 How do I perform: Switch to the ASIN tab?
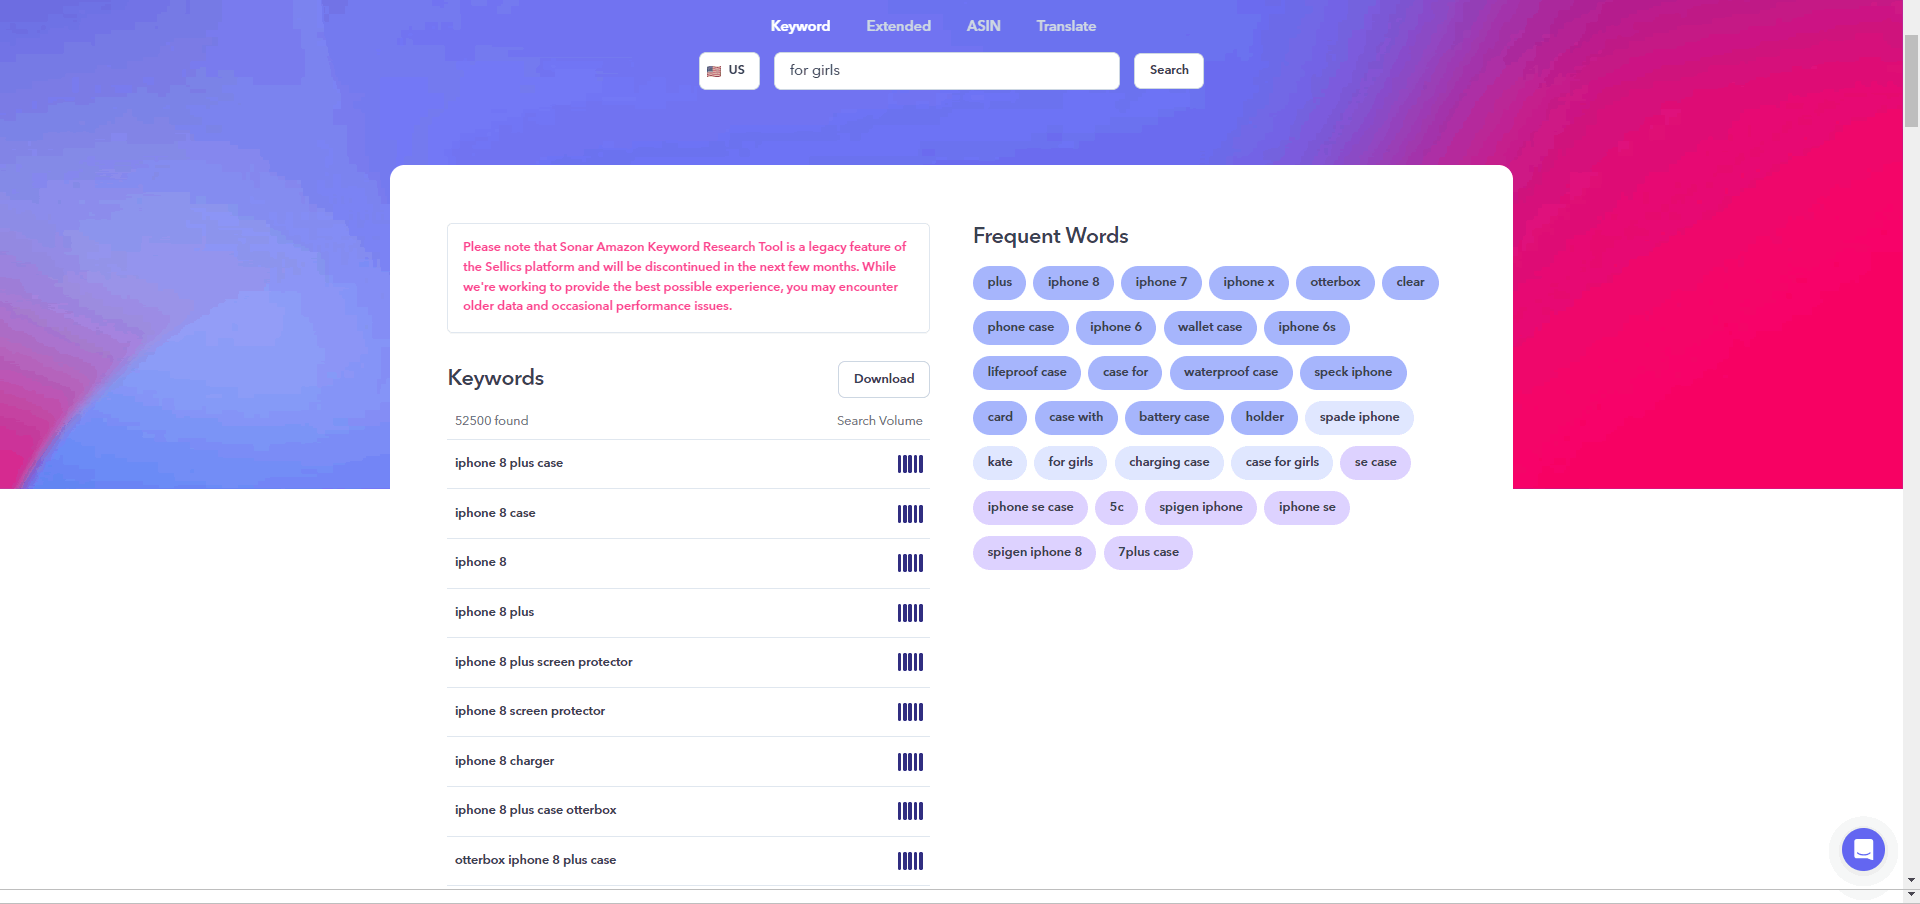(x=983, y=26)
